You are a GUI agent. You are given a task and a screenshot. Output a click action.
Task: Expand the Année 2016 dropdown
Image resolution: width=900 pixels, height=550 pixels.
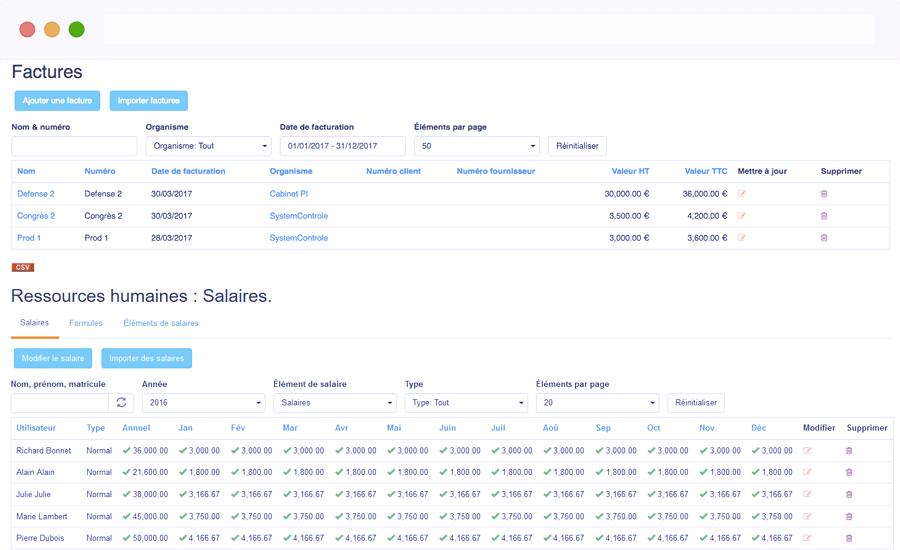pyautogui.click(x=203, y=402)
